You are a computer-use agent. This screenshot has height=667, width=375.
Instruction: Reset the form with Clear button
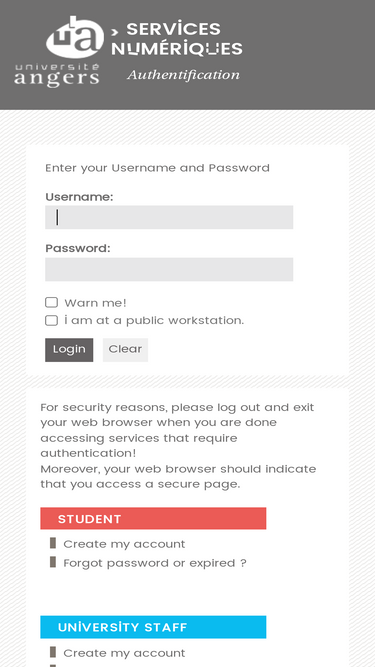125,350
